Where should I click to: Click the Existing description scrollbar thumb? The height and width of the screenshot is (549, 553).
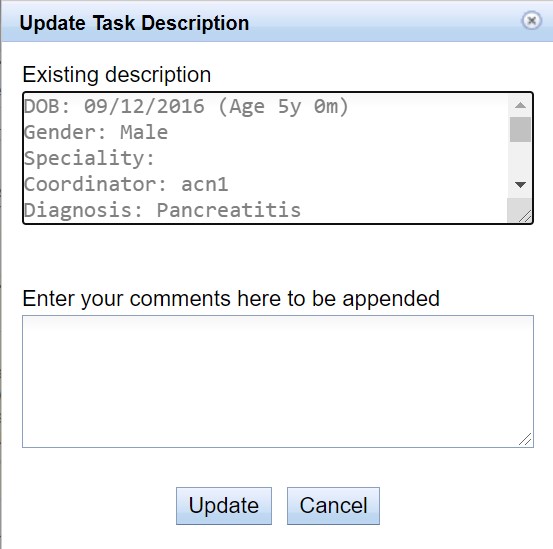(x=520, y=129)
